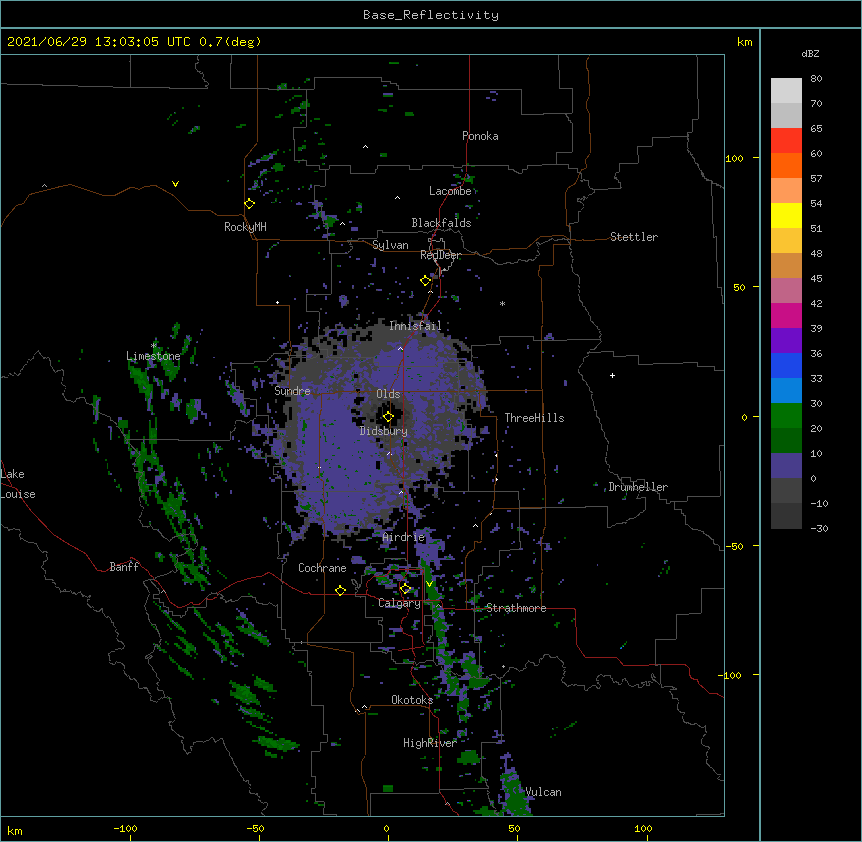Click the Blackfalds city label
Viewport: 862px width, 842px height.
tap(441, 223)
